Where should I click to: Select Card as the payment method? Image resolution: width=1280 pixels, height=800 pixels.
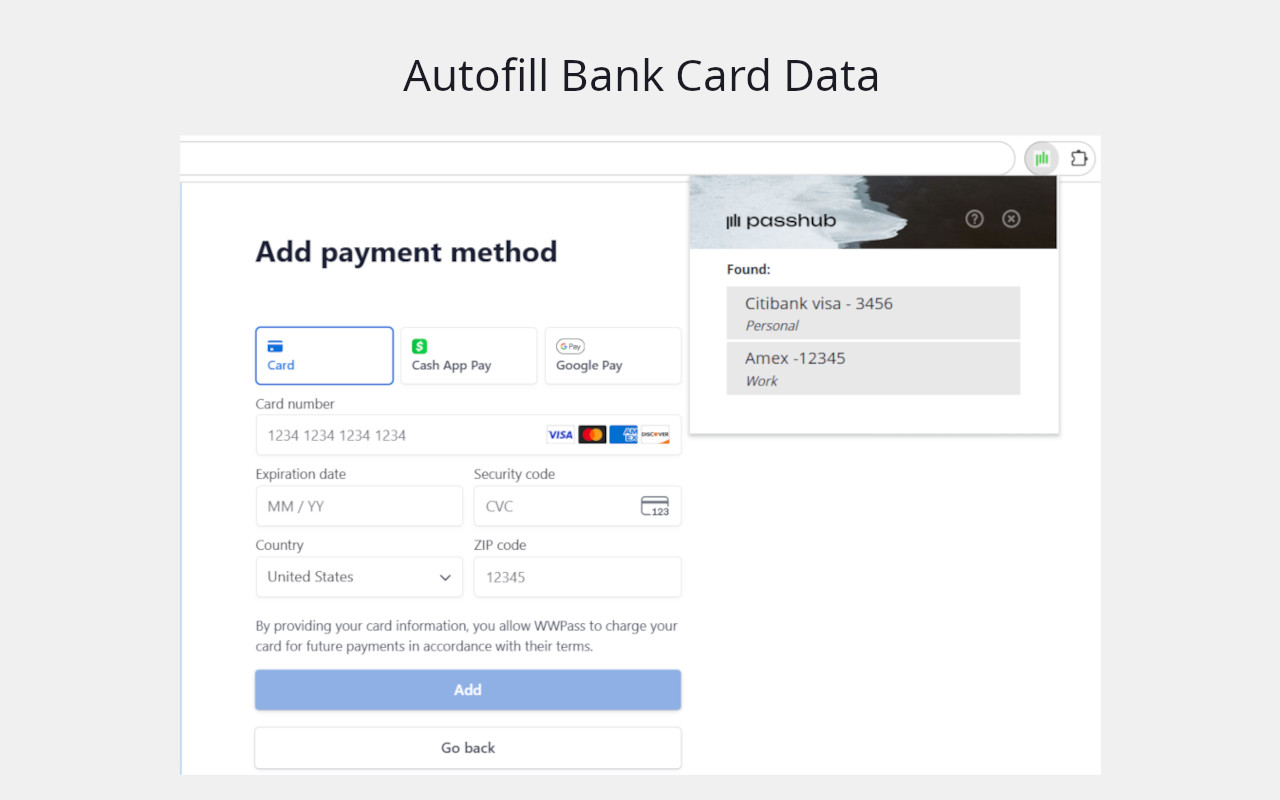point(324,355)
